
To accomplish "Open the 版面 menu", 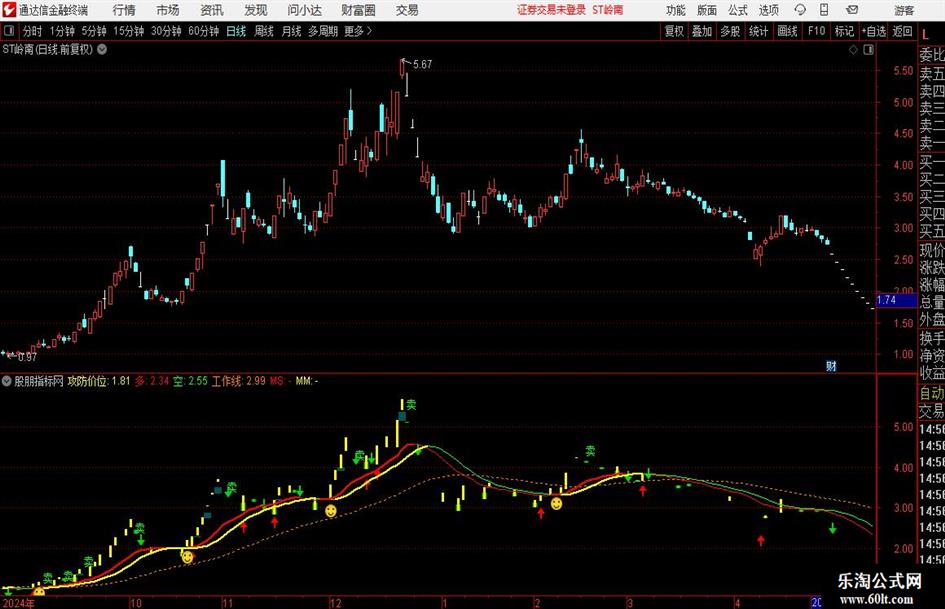I will tap(706, 10).
